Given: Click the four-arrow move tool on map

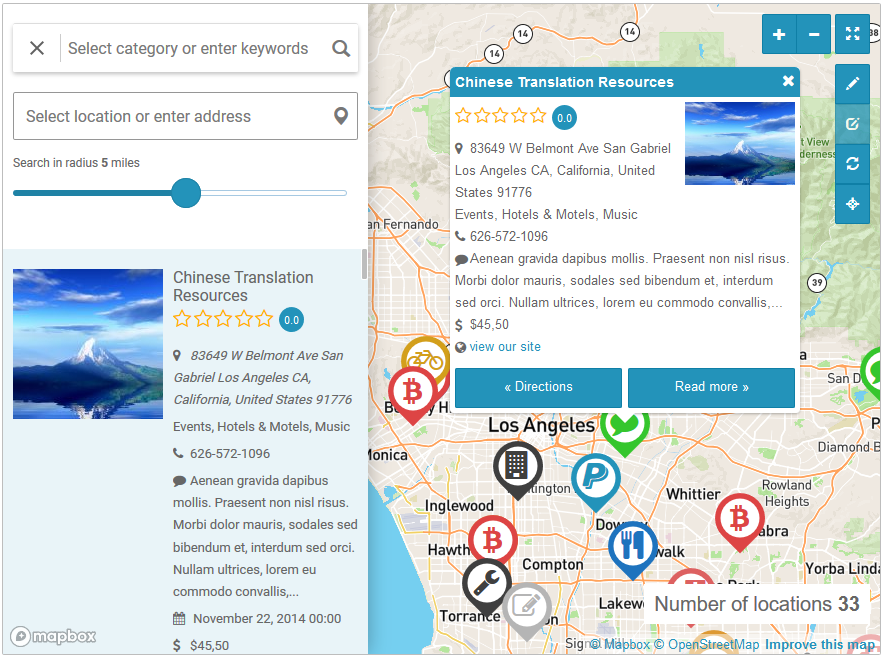Looking at the screenshot, I should coord(852,204).
